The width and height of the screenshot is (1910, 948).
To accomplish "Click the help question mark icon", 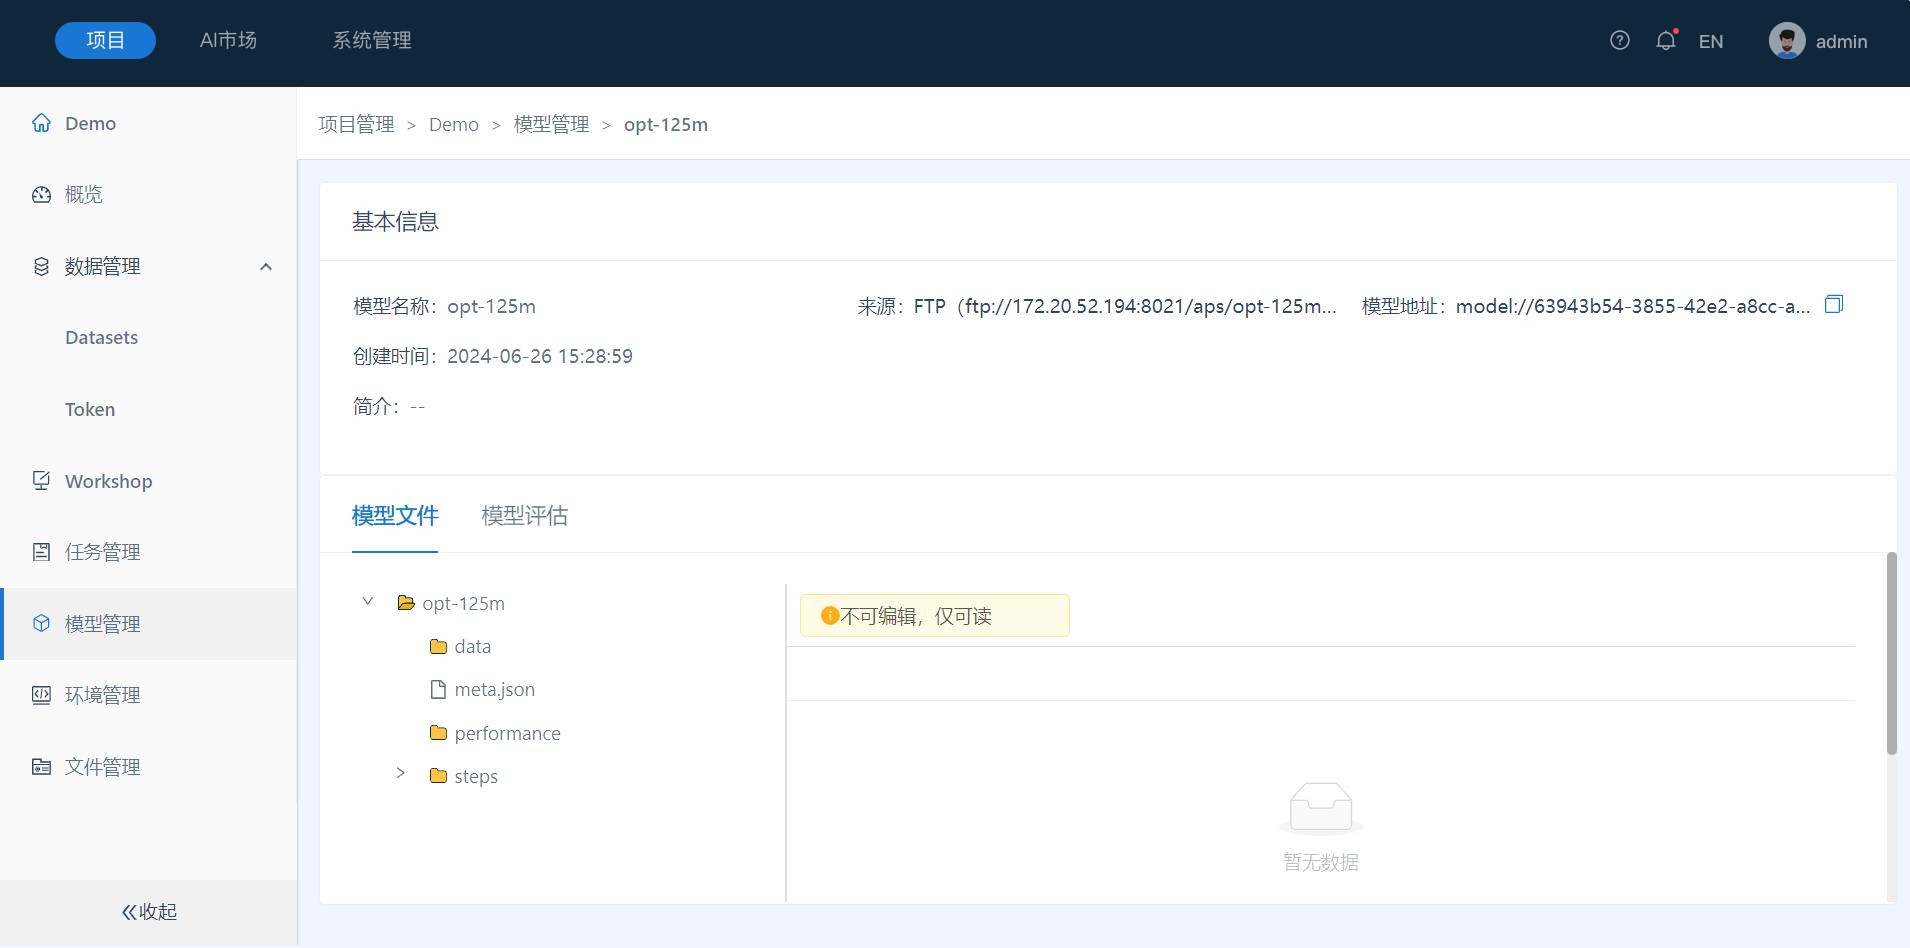I will [x=1619, y=40].
